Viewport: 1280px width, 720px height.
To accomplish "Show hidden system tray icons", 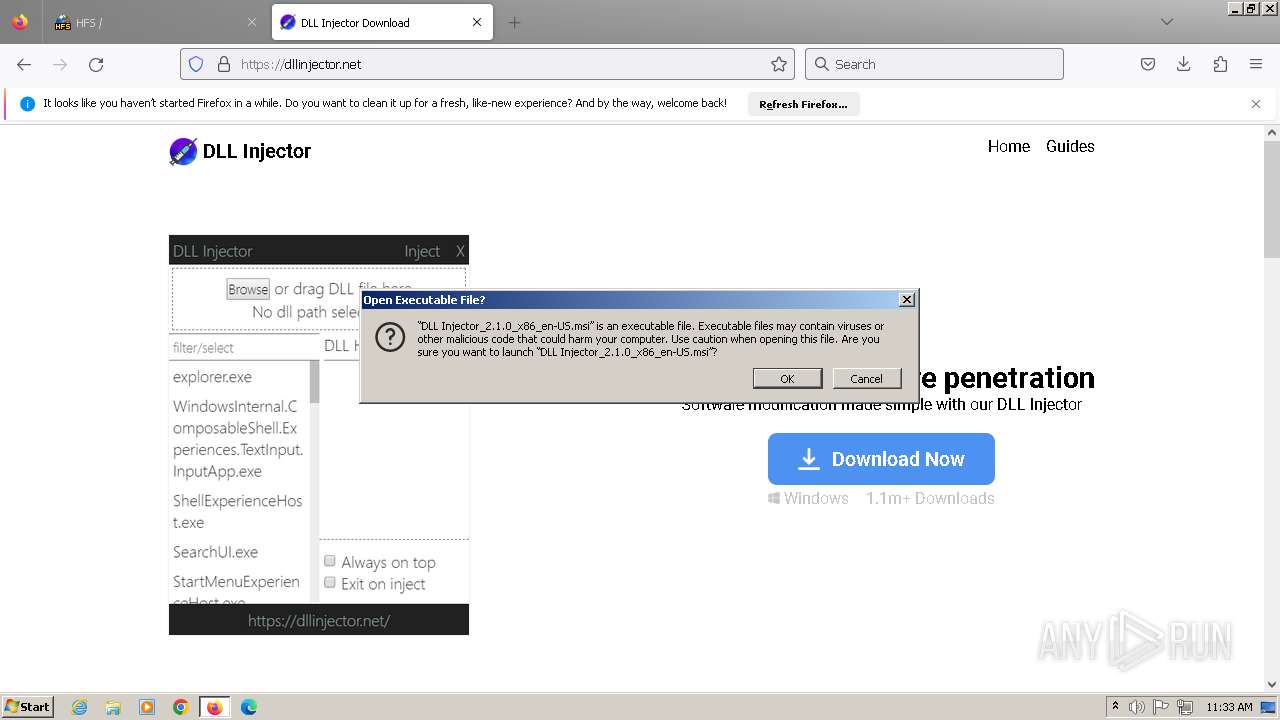I will [x=1115, y=706].
